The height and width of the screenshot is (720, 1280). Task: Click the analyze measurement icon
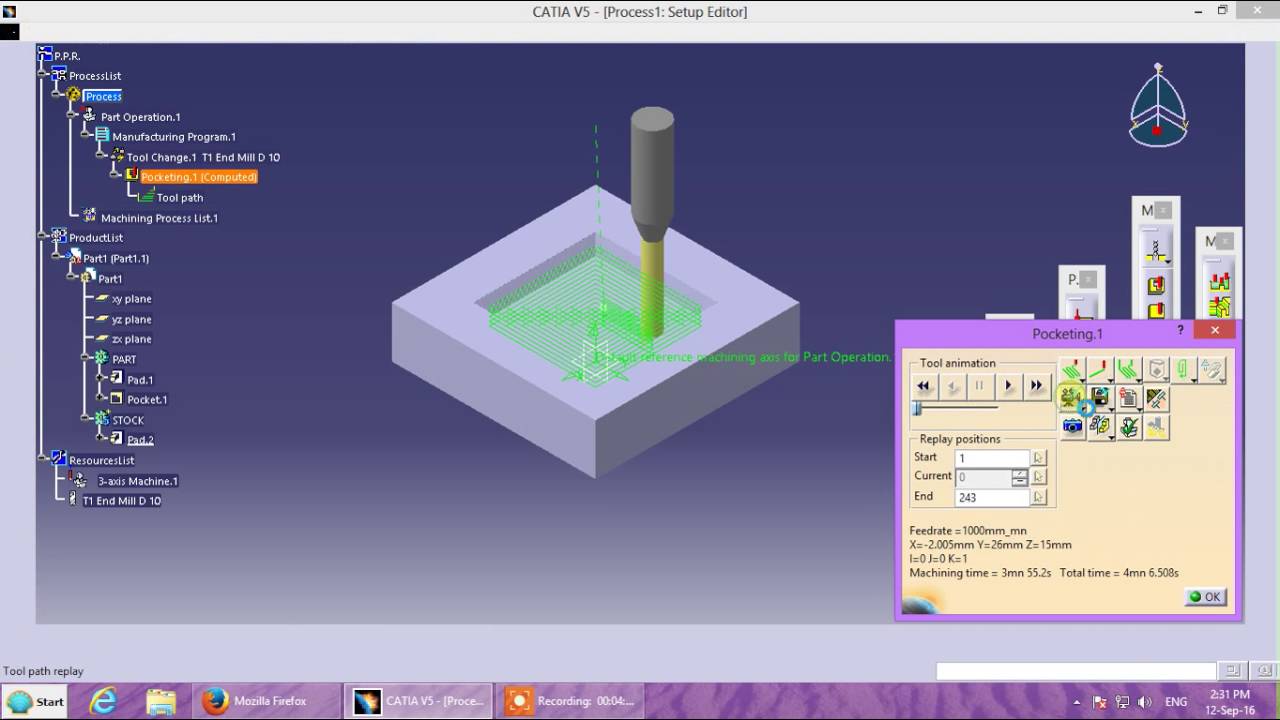click(1157, 398)
